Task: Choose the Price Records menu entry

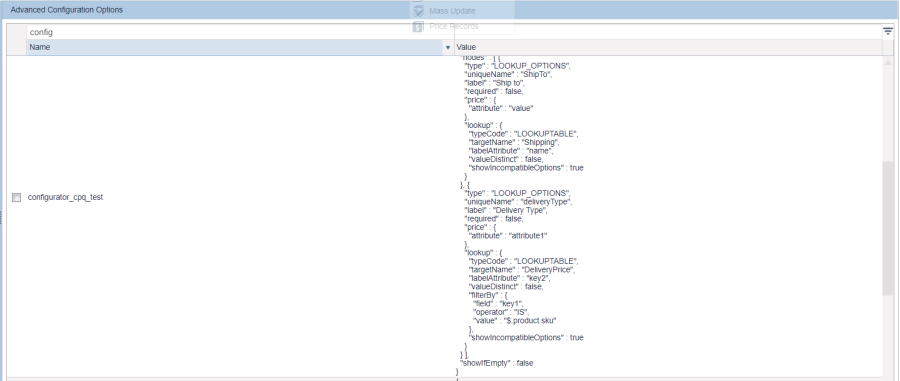Action: [453, 26]
